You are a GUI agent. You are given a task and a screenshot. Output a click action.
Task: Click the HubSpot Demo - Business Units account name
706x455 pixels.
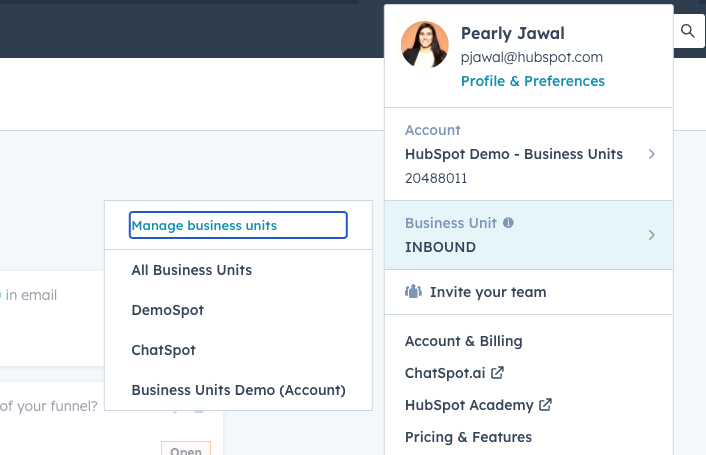[x=514, y=154]
